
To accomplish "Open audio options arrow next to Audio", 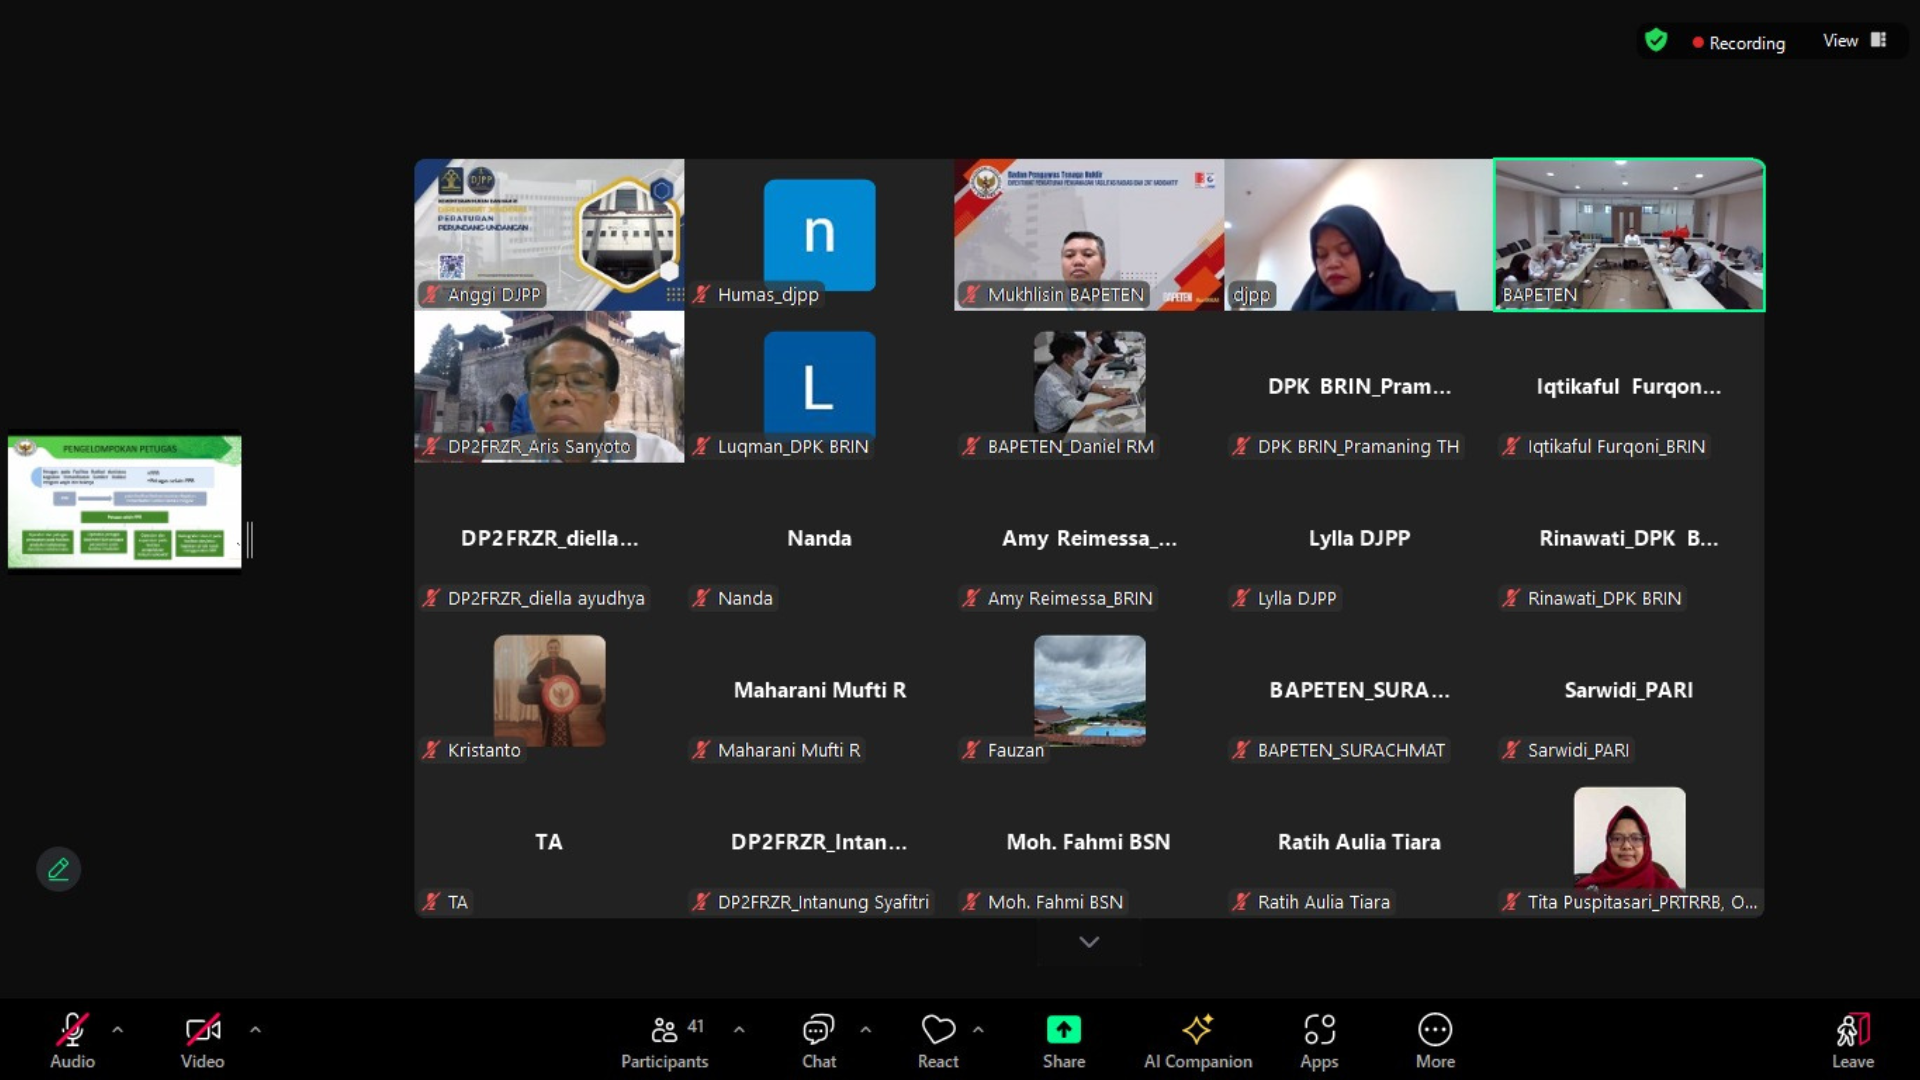I will click(x=118, y=1029).
